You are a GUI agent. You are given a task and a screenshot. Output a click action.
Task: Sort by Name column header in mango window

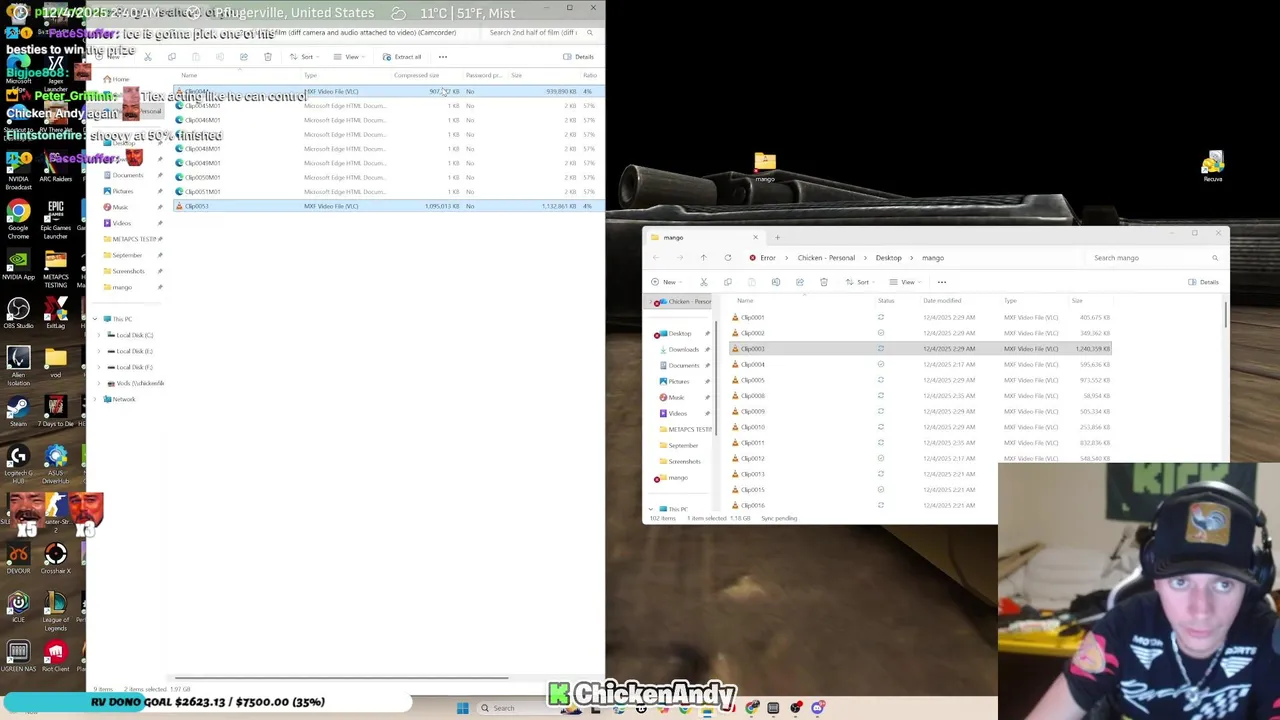coord(745,301)
